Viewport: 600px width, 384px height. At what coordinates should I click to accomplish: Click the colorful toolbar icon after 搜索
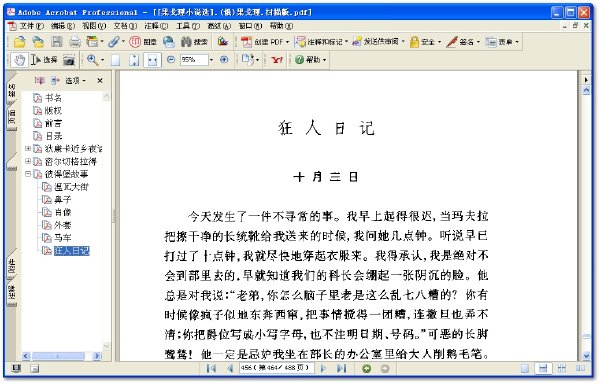(x=223, y=41)
